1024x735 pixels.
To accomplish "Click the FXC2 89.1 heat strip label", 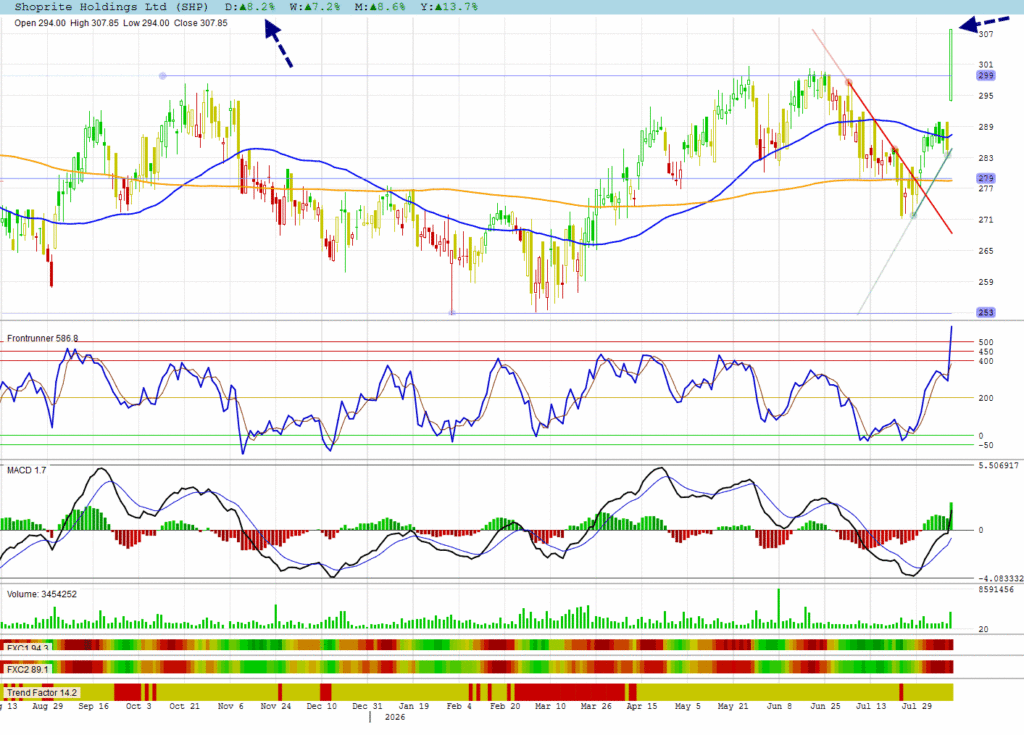I will (x=27, y=670).
